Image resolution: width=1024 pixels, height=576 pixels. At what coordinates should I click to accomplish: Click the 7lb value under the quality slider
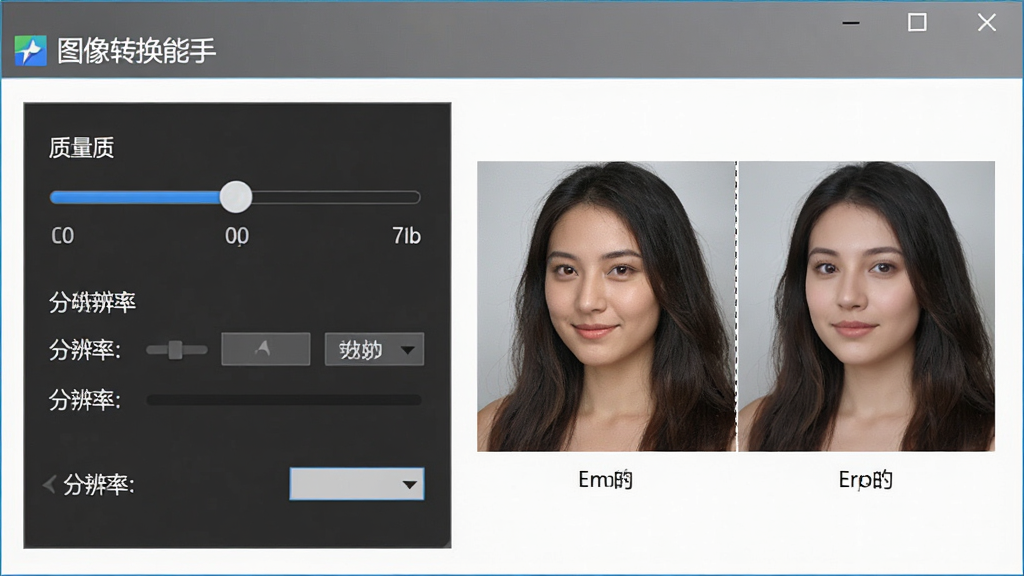point(406,235)
